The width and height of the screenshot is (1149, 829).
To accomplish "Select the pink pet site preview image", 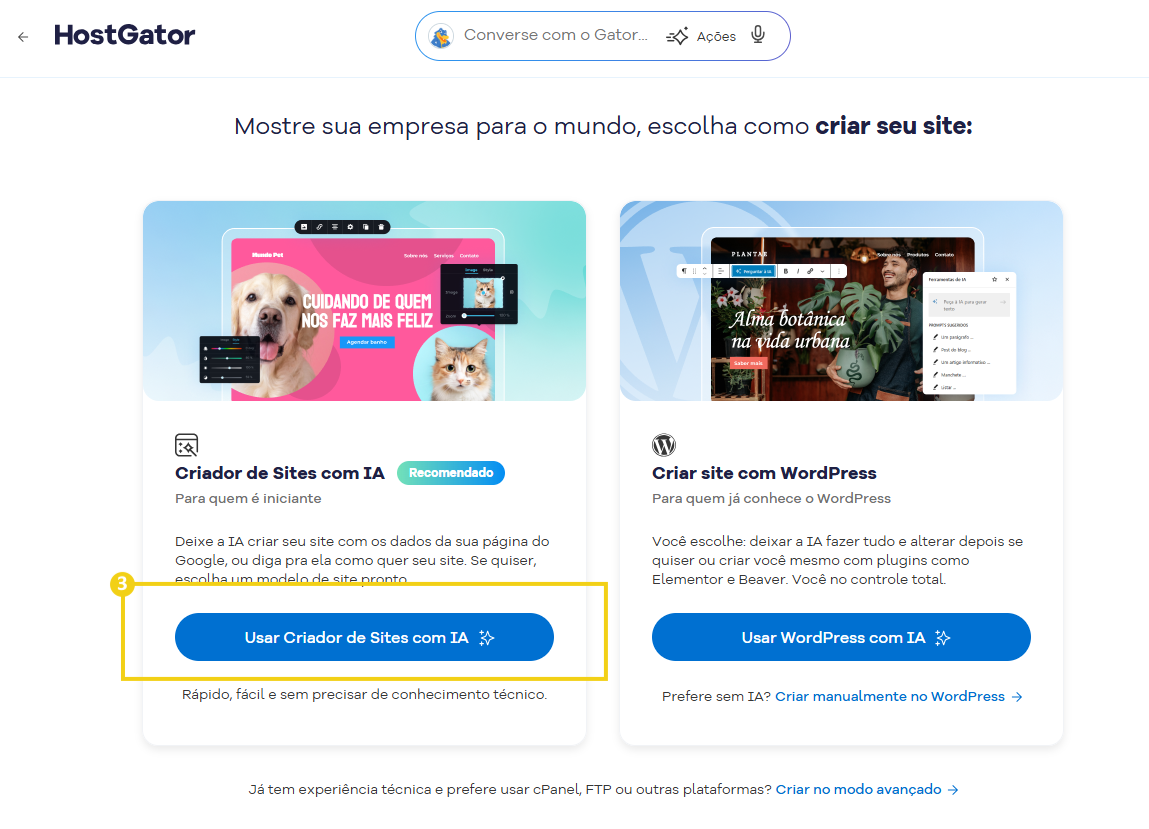I will click(364, 301).
